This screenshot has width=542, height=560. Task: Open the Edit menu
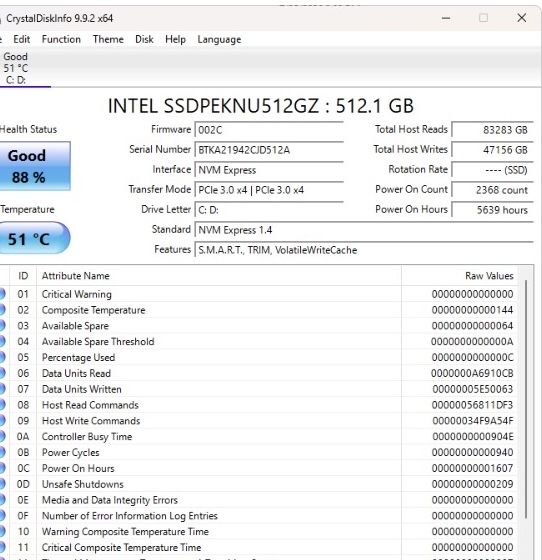point(21,39)
